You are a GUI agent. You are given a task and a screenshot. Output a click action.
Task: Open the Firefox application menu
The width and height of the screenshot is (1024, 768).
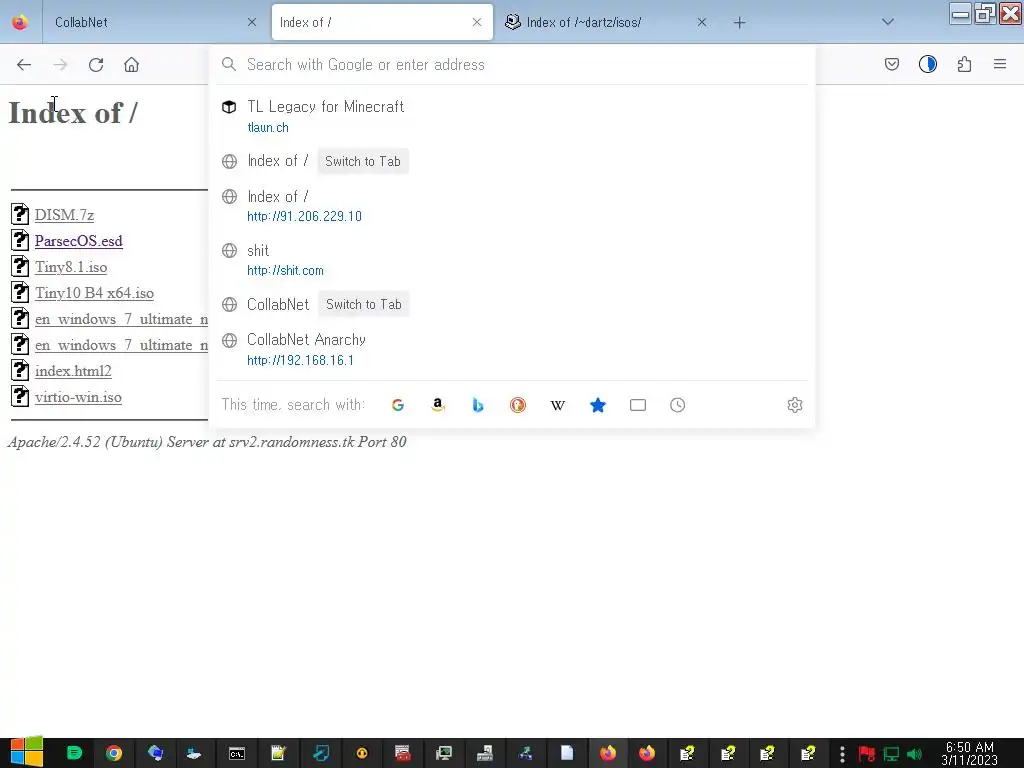1000,64
